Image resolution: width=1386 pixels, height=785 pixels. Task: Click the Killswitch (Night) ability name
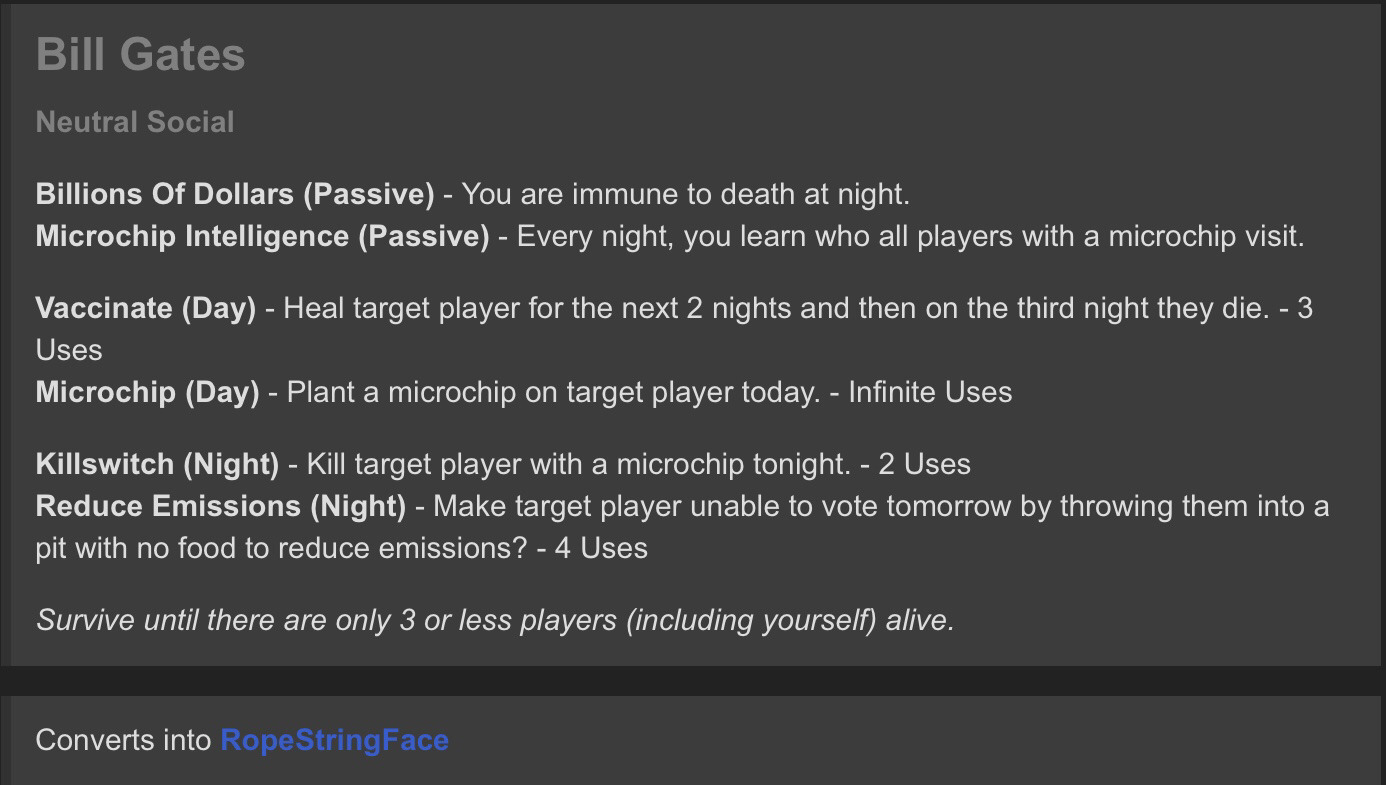(157, 464)
